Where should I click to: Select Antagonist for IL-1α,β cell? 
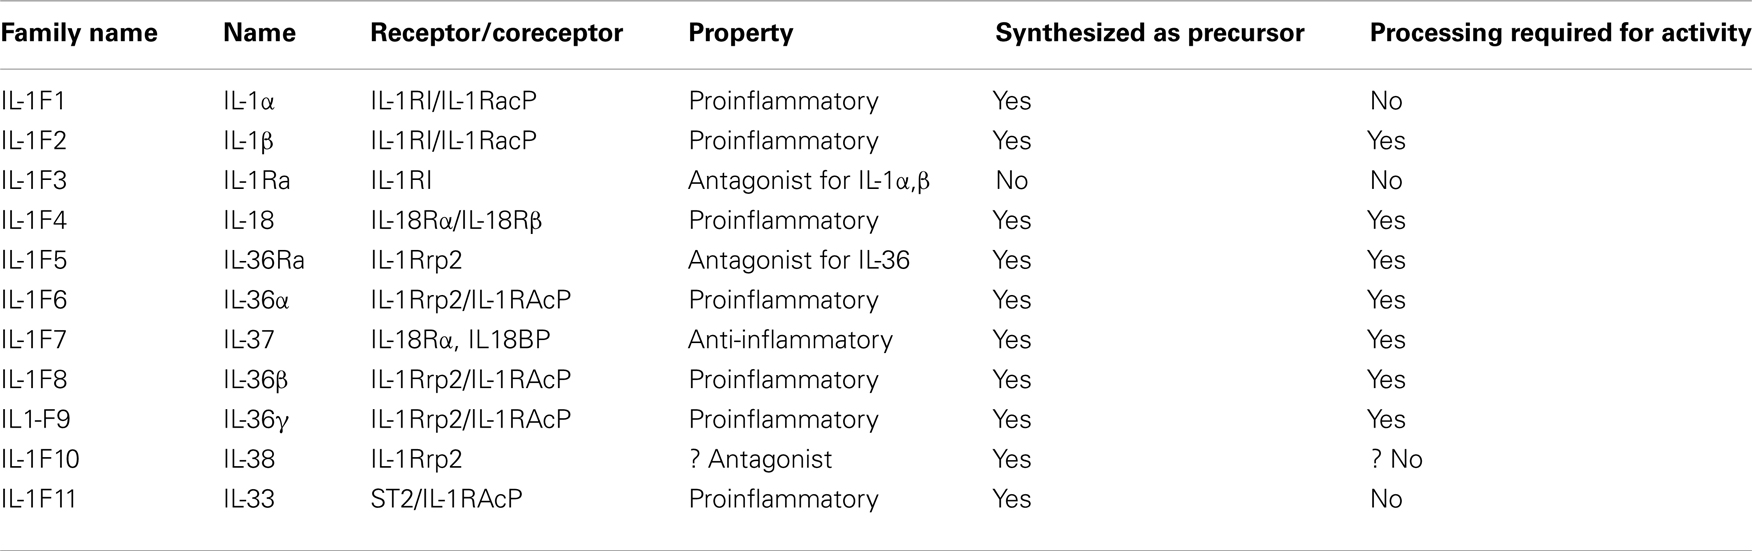pyautogui.click(x=809, y=181)
